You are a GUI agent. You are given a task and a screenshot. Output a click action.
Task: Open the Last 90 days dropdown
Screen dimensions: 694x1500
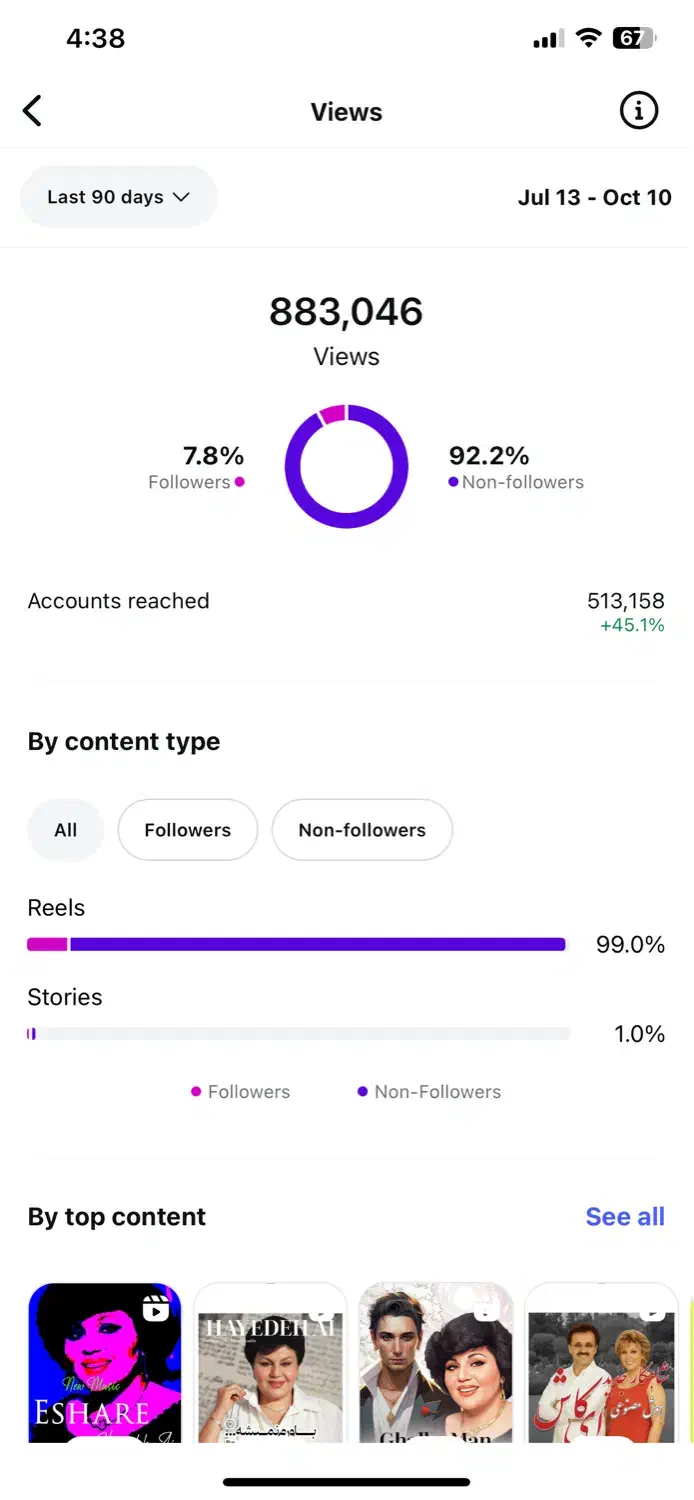point(118,197)
